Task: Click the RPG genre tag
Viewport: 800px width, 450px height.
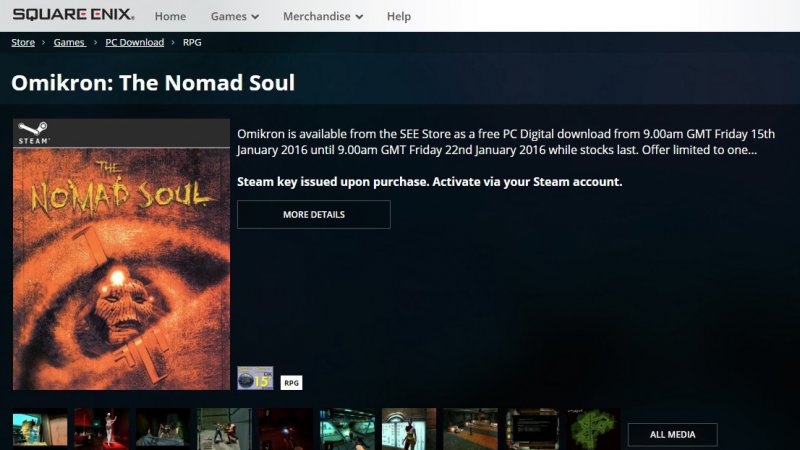Action: 291,383
